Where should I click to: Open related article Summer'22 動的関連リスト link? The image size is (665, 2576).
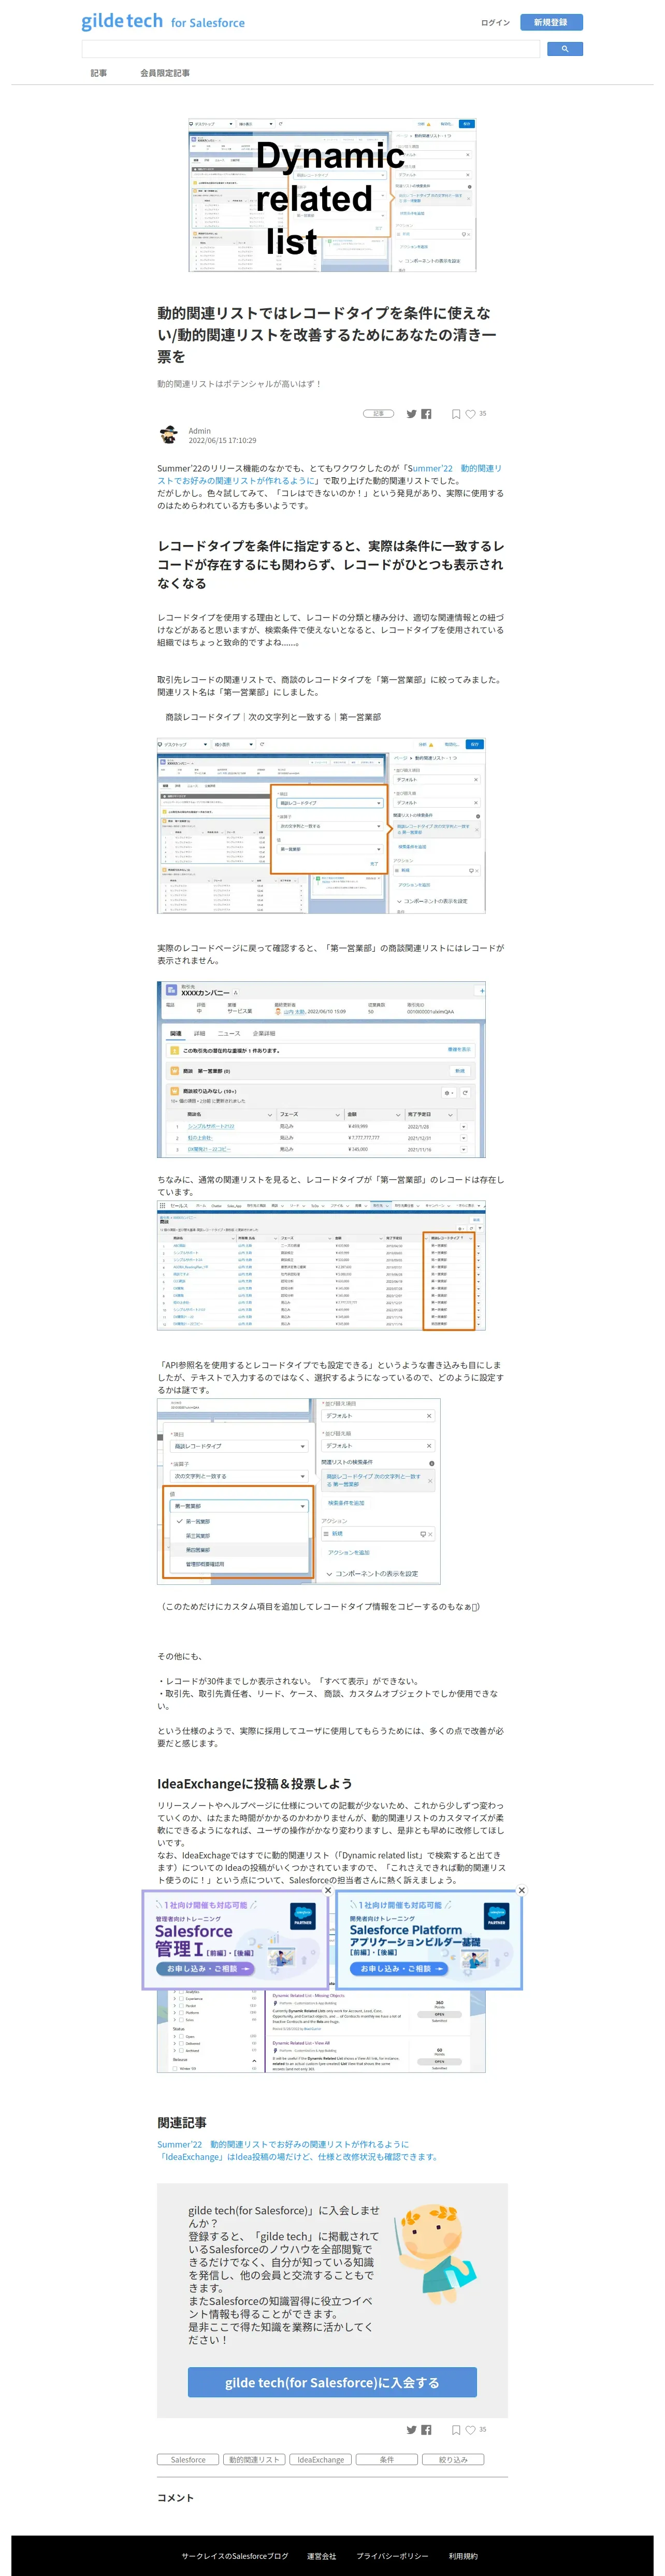click(283, 2144)
